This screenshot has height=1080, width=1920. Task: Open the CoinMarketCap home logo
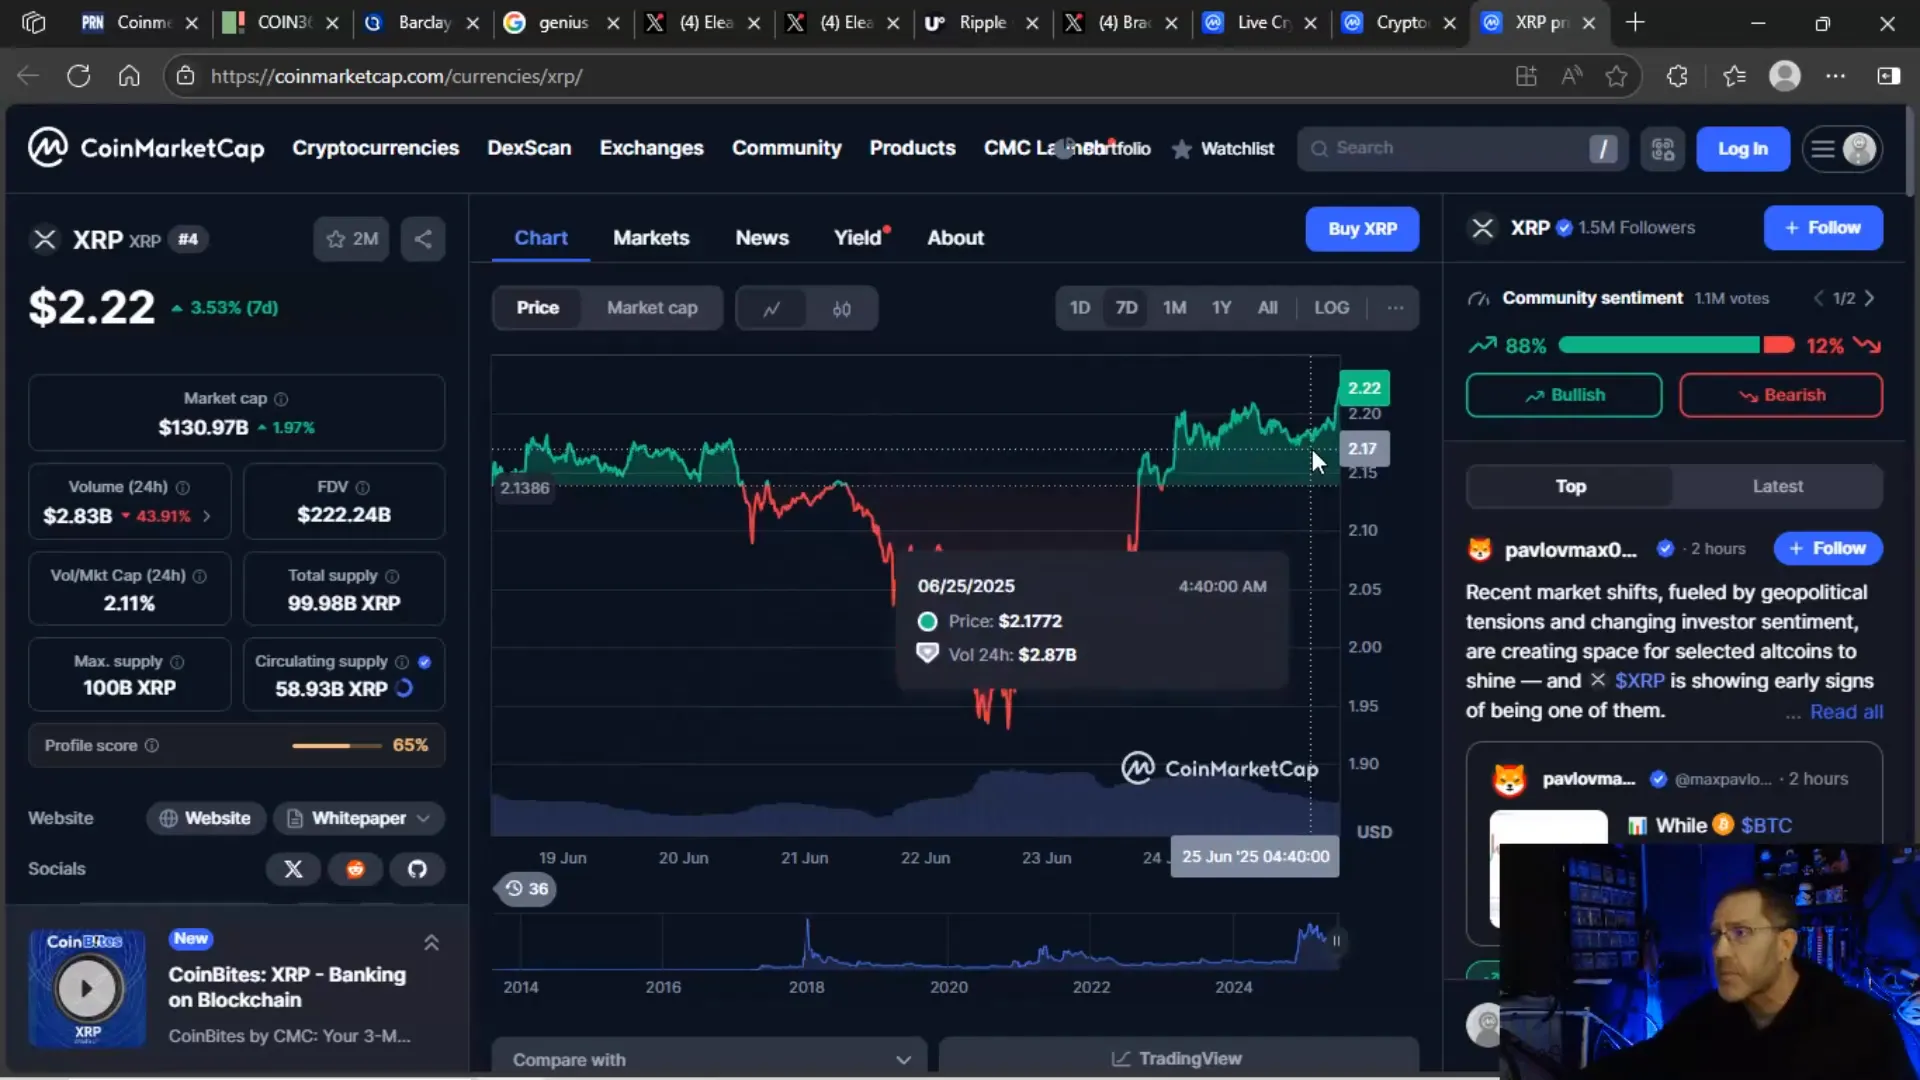click(x=146, y=148)
